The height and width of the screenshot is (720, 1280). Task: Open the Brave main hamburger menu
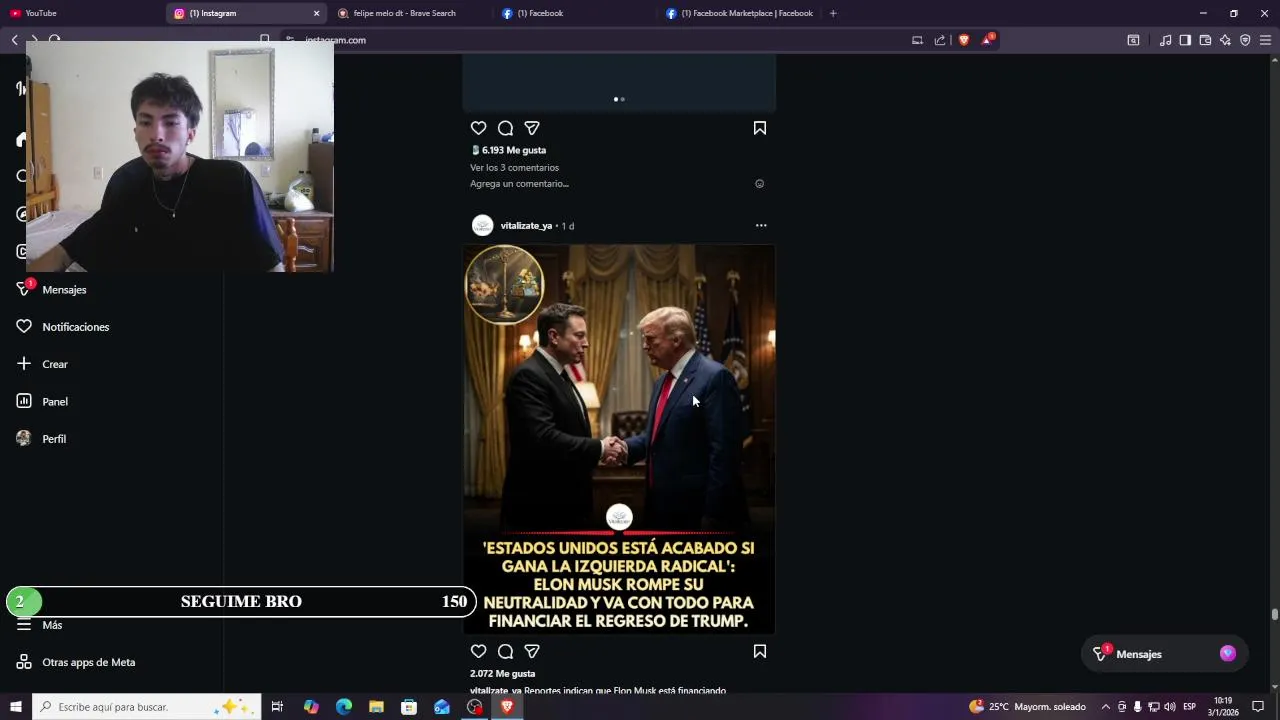coord(1265,40)
